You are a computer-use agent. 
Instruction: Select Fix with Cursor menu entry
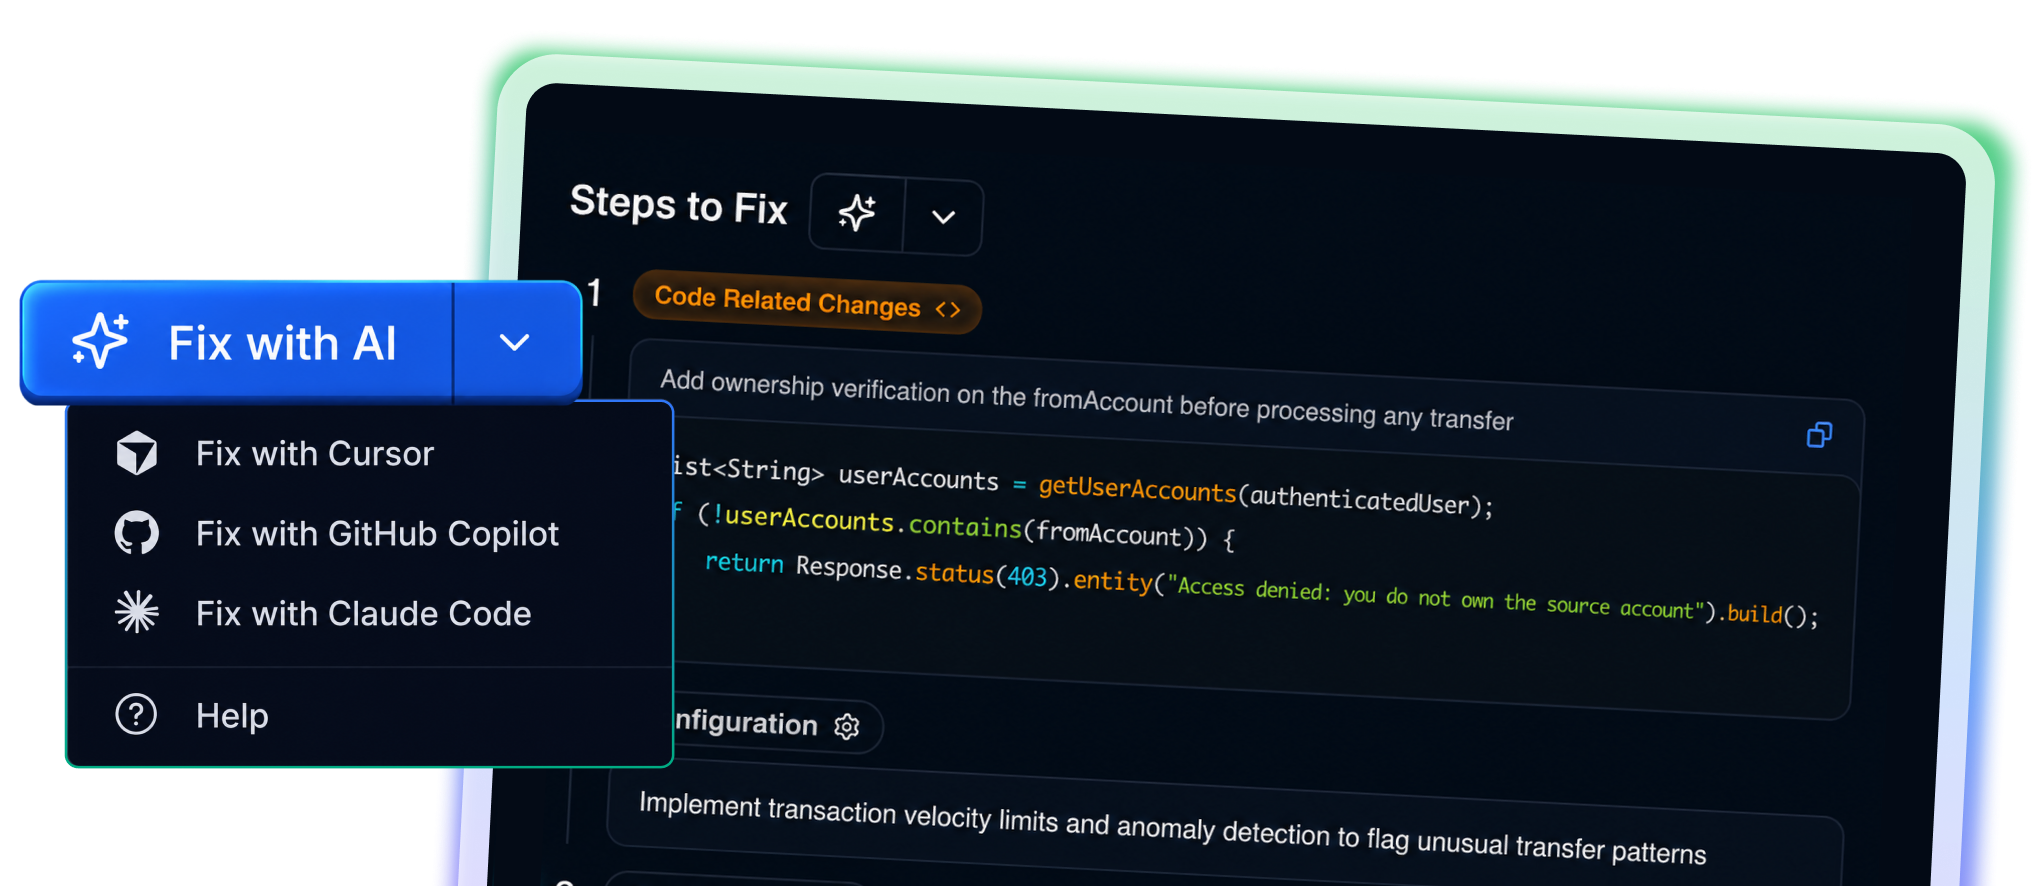370,454
